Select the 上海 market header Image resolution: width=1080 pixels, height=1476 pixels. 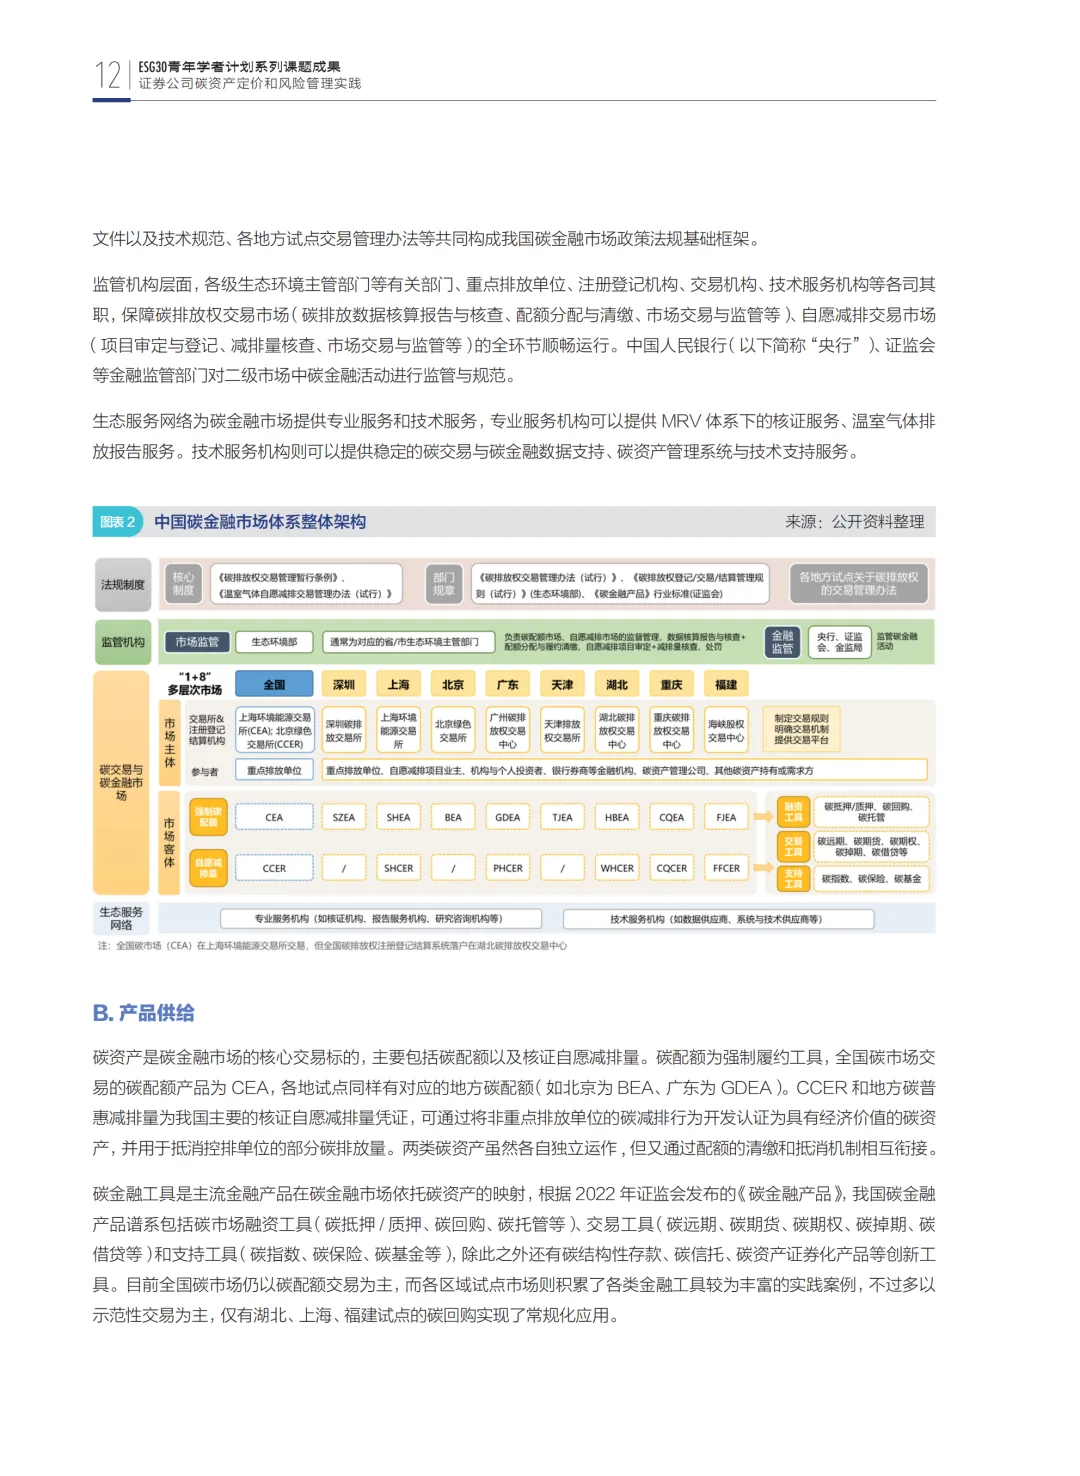(398, 685)
